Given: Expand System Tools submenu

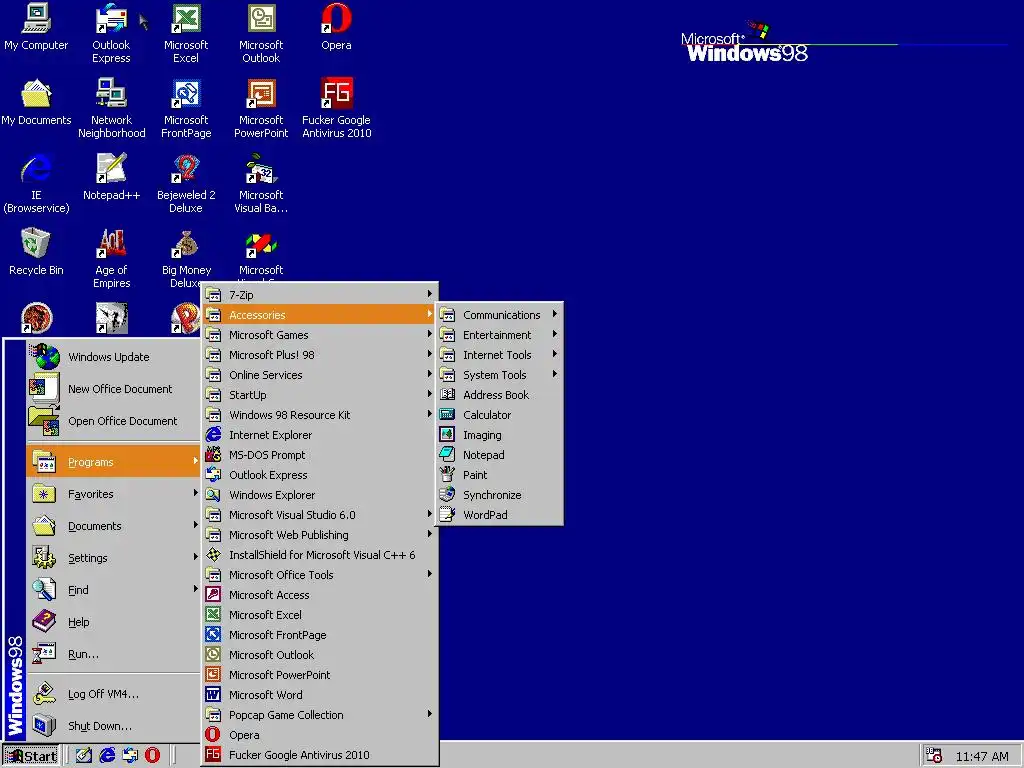Looking at the screenshot, I should (500, 375).
